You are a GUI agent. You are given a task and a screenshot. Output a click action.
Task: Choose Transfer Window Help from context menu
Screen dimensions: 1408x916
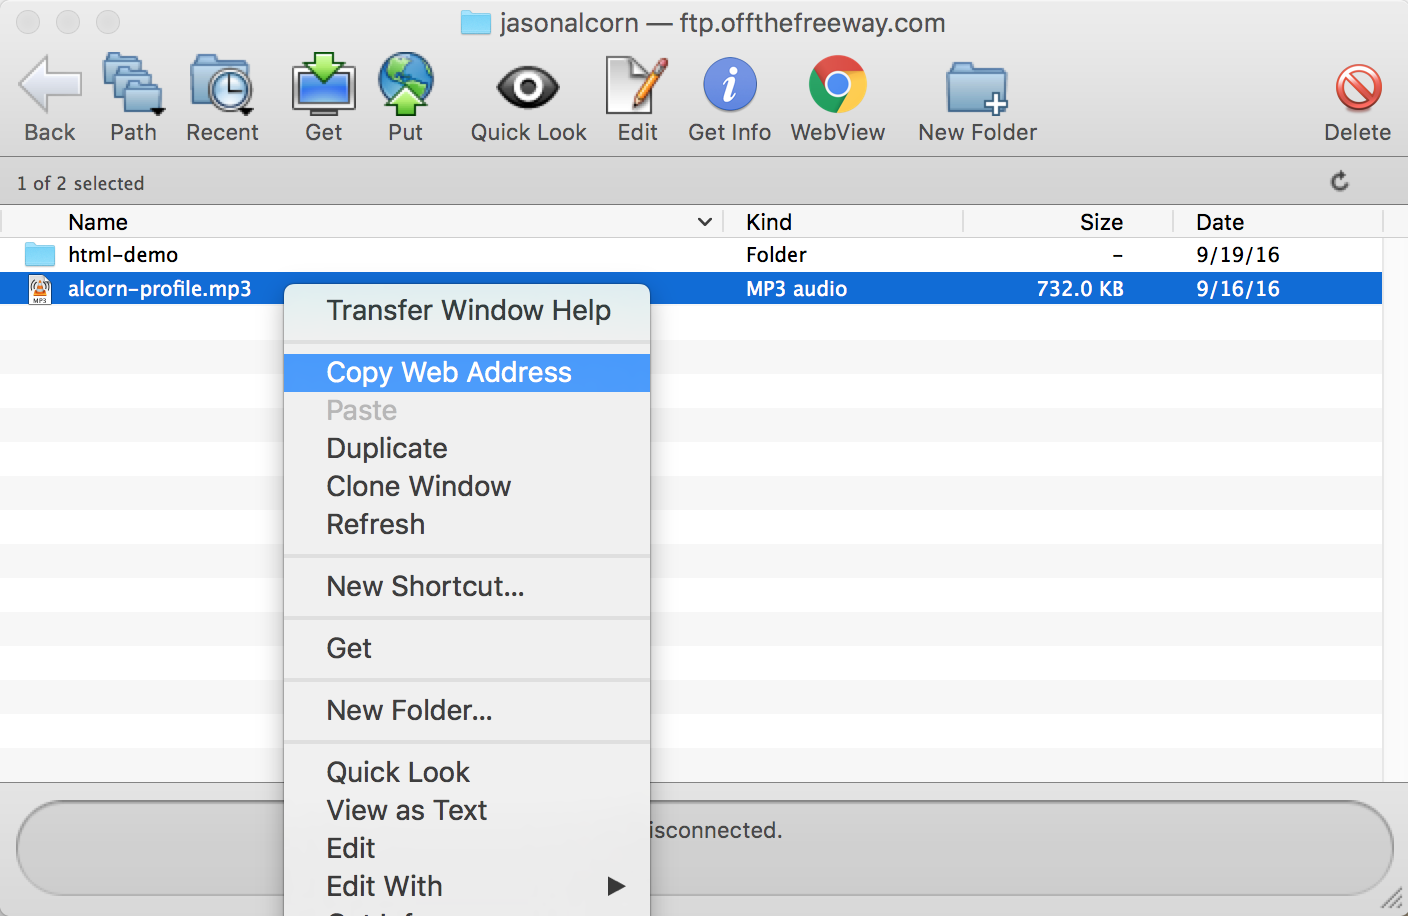[467, 311]
